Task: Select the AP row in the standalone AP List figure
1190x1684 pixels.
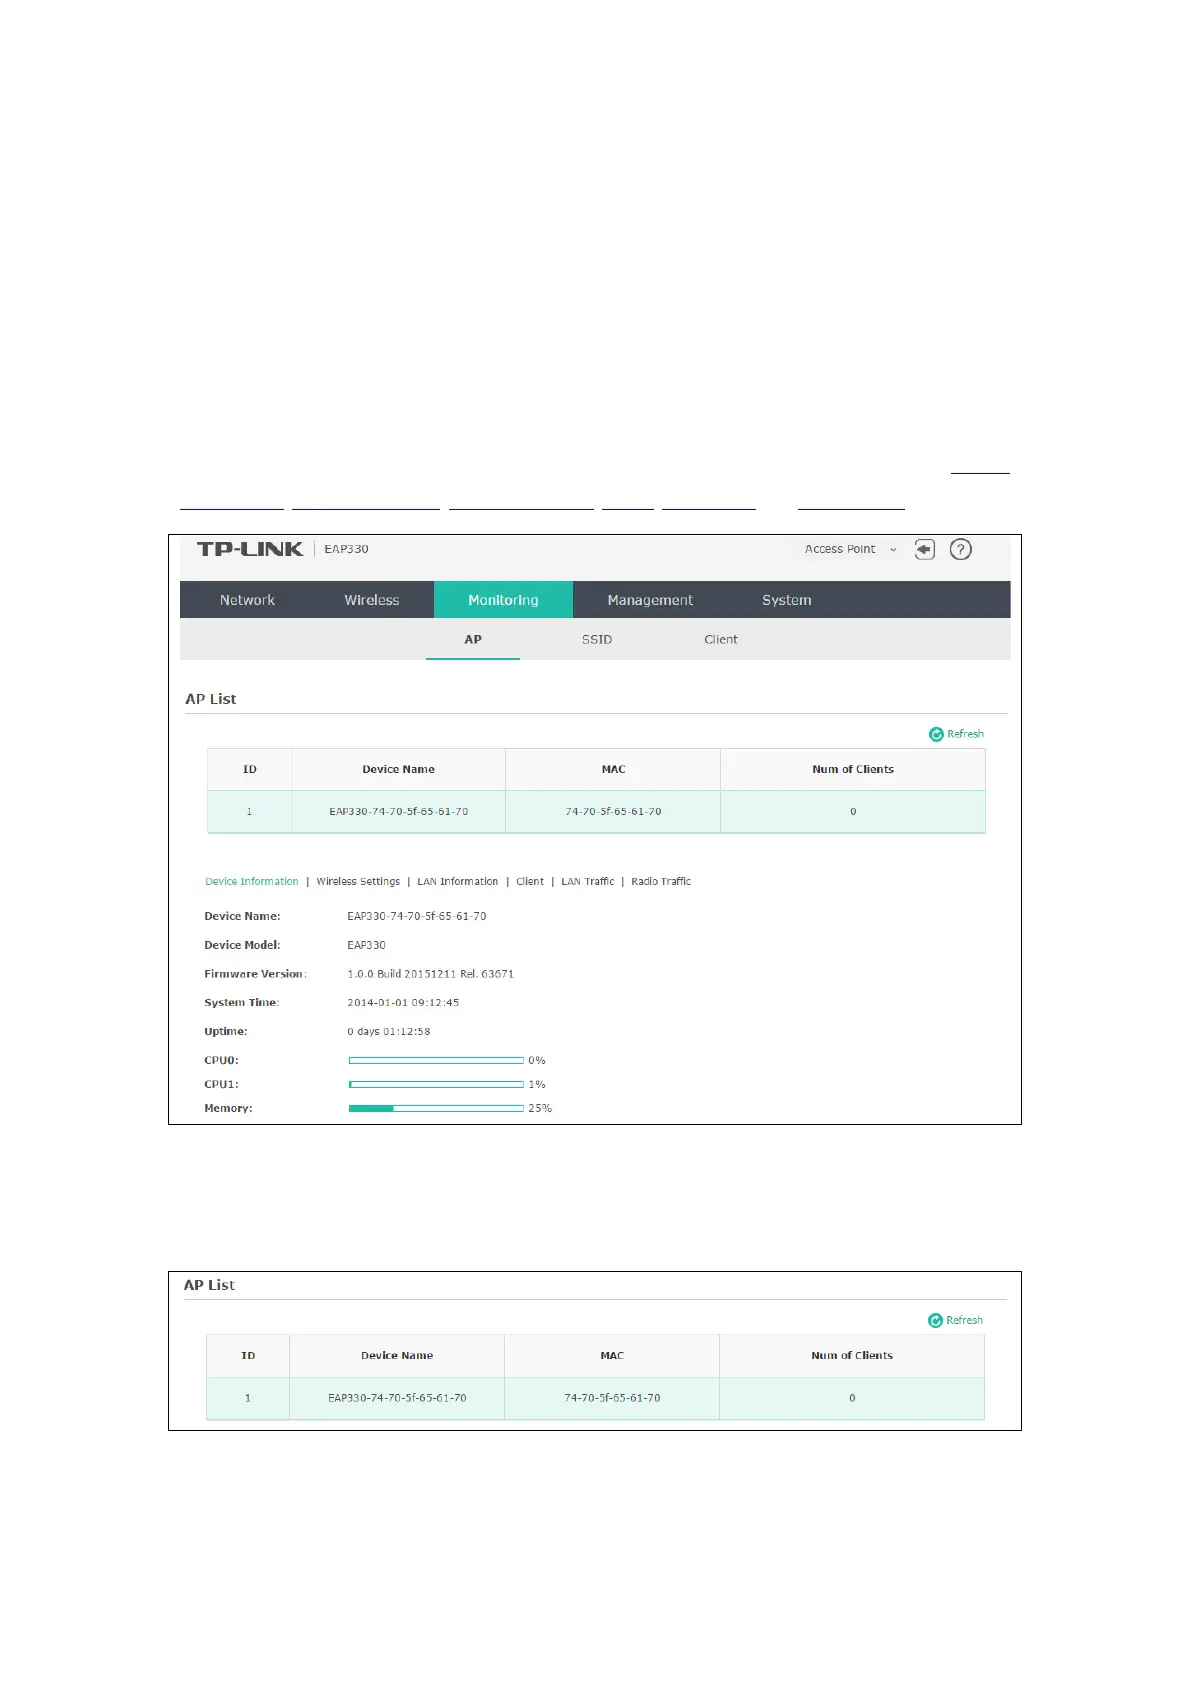Action: point(595,1398)
